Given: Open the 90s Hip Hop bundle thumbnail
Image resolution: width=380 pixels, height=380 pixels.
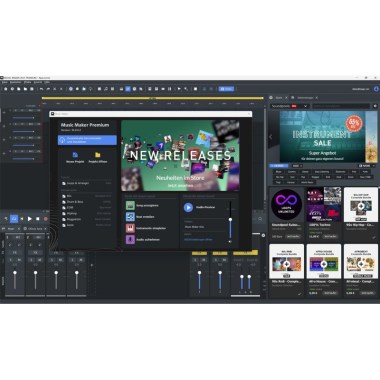Looking at the screenshot, I should click(x=361, y=205).
